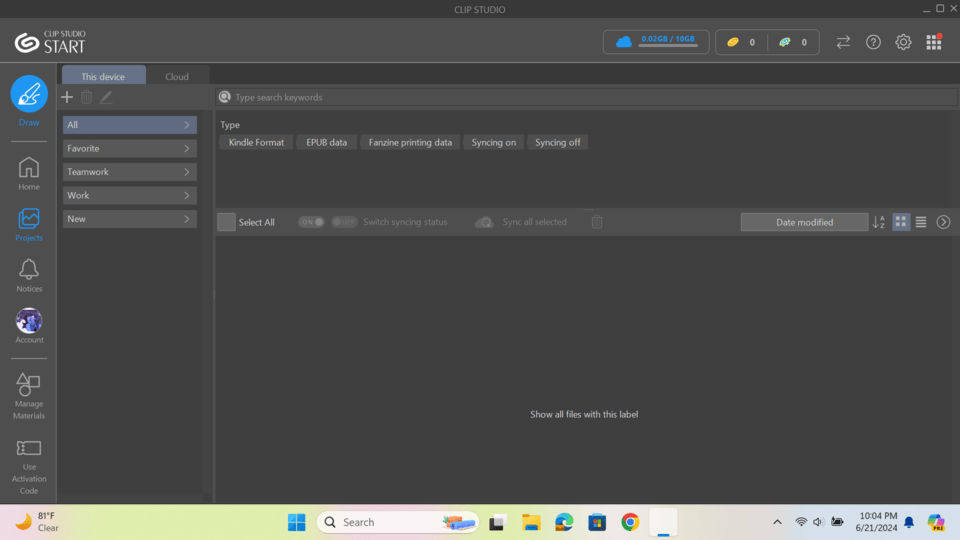Toggle the syncing OFF switch
The width and height of the screenshot is (960, 540).
[x=344, y=222]
